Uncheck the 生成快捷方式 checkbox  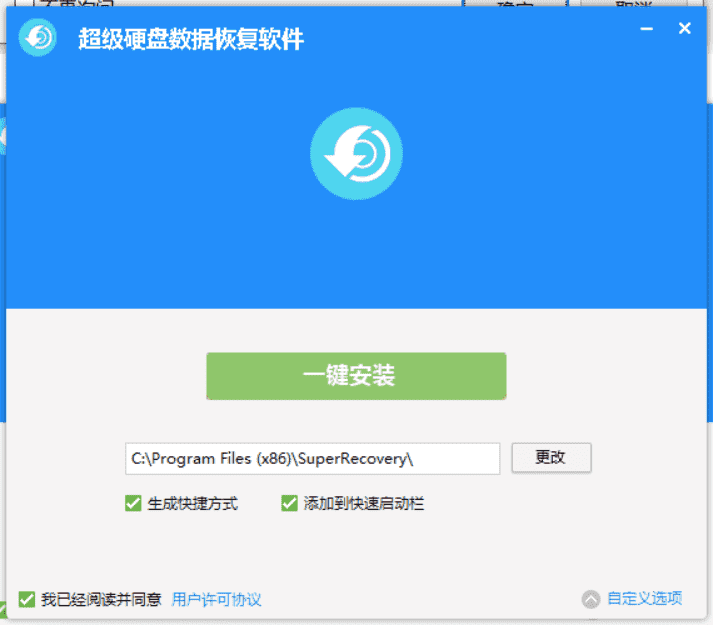click(133, 504)
